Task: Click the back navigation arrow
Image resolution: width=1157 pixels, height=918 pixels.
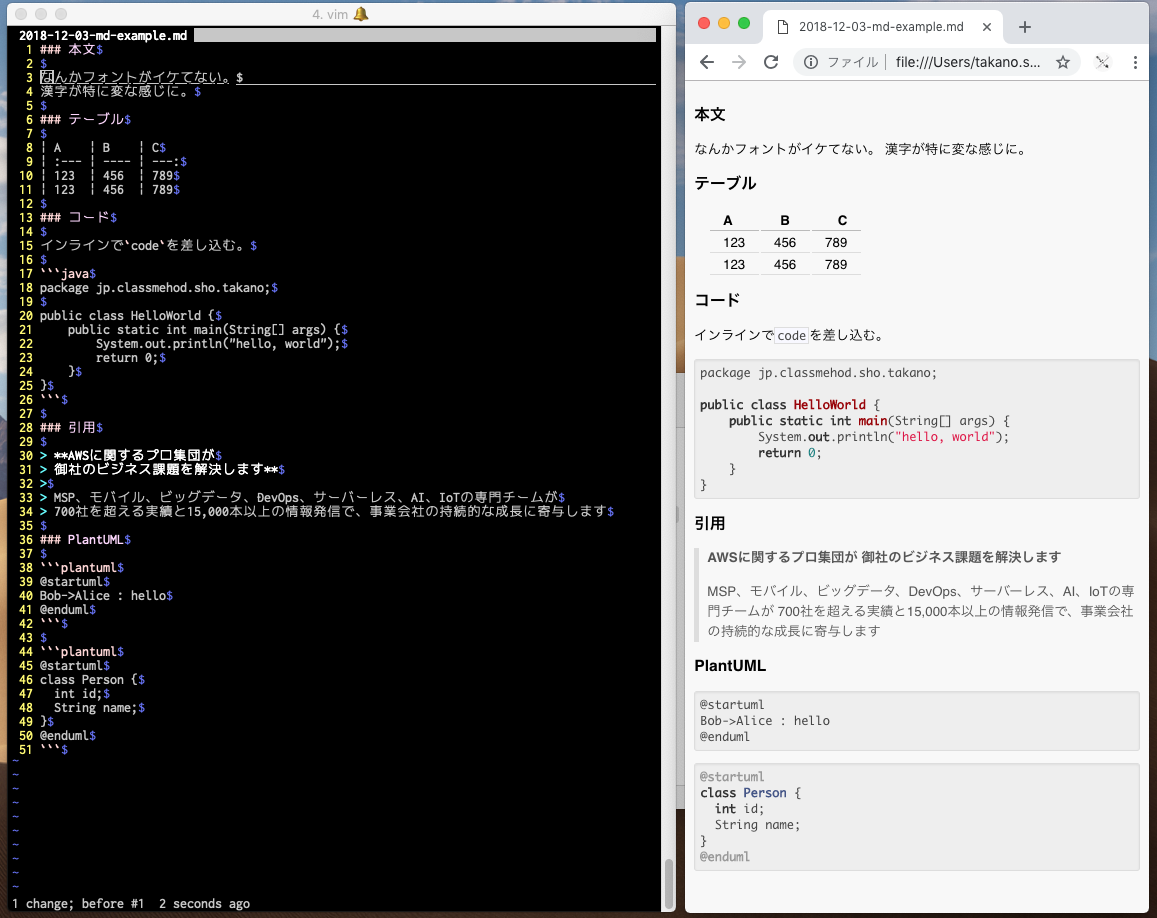Action: [x=706, y=62]
